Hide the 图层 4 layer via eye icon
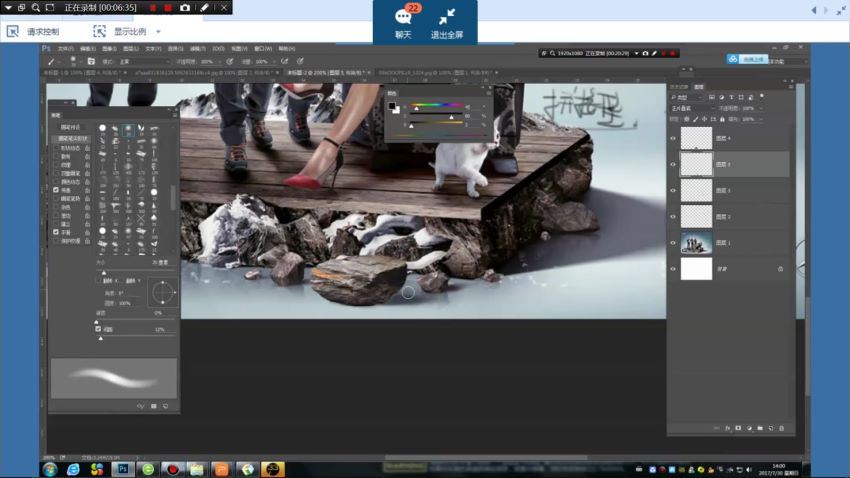The height and width of the screenshot is (478, 850). 673,139
